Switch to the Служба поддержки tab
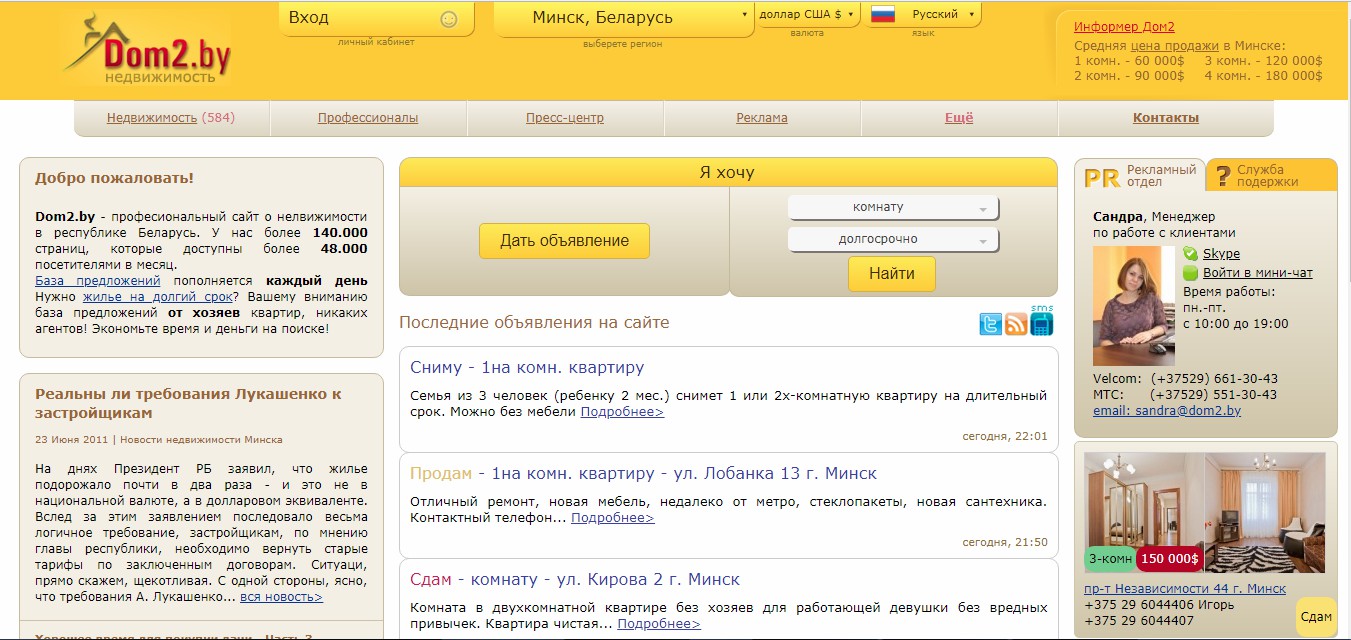1351x640 pixels. click(1272, 176)
